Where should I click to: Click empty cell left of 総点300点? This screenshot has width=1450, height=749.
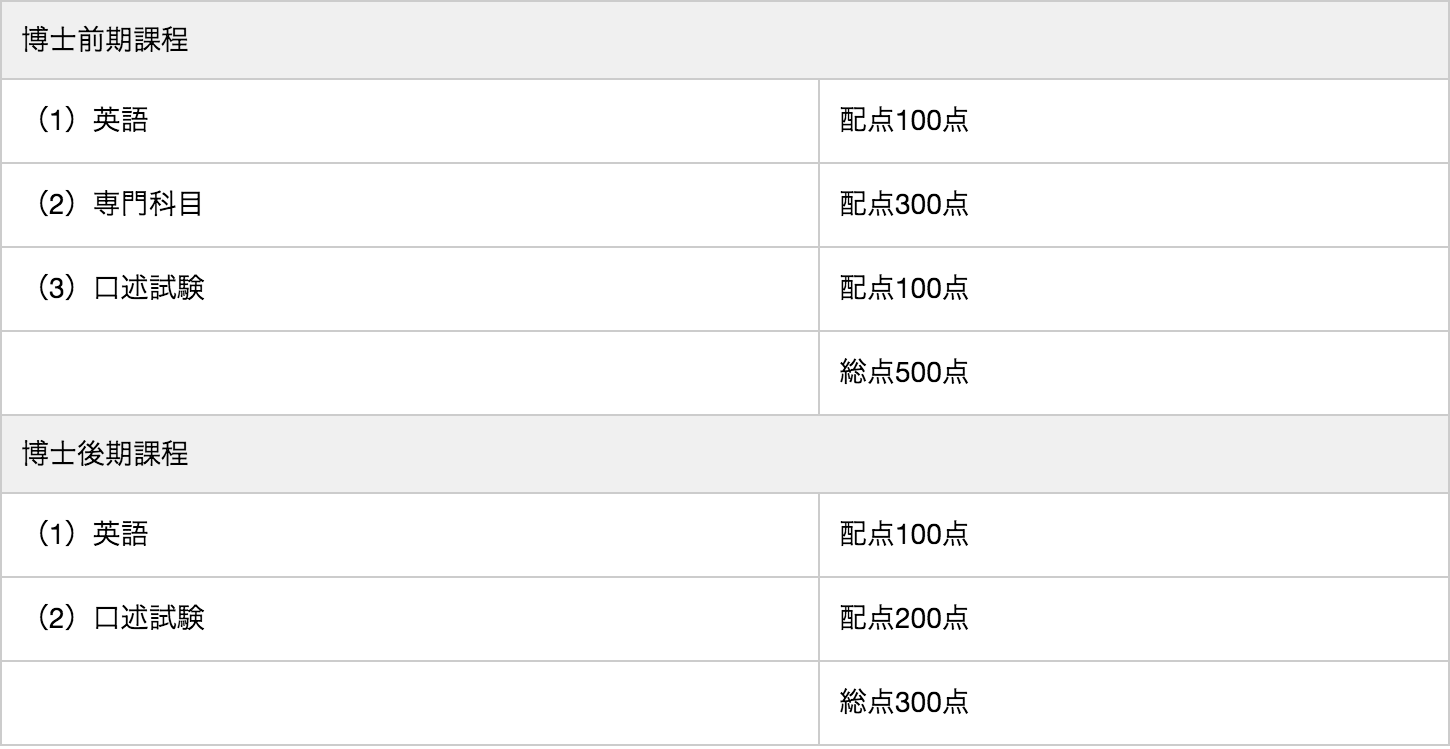point(409,703)
